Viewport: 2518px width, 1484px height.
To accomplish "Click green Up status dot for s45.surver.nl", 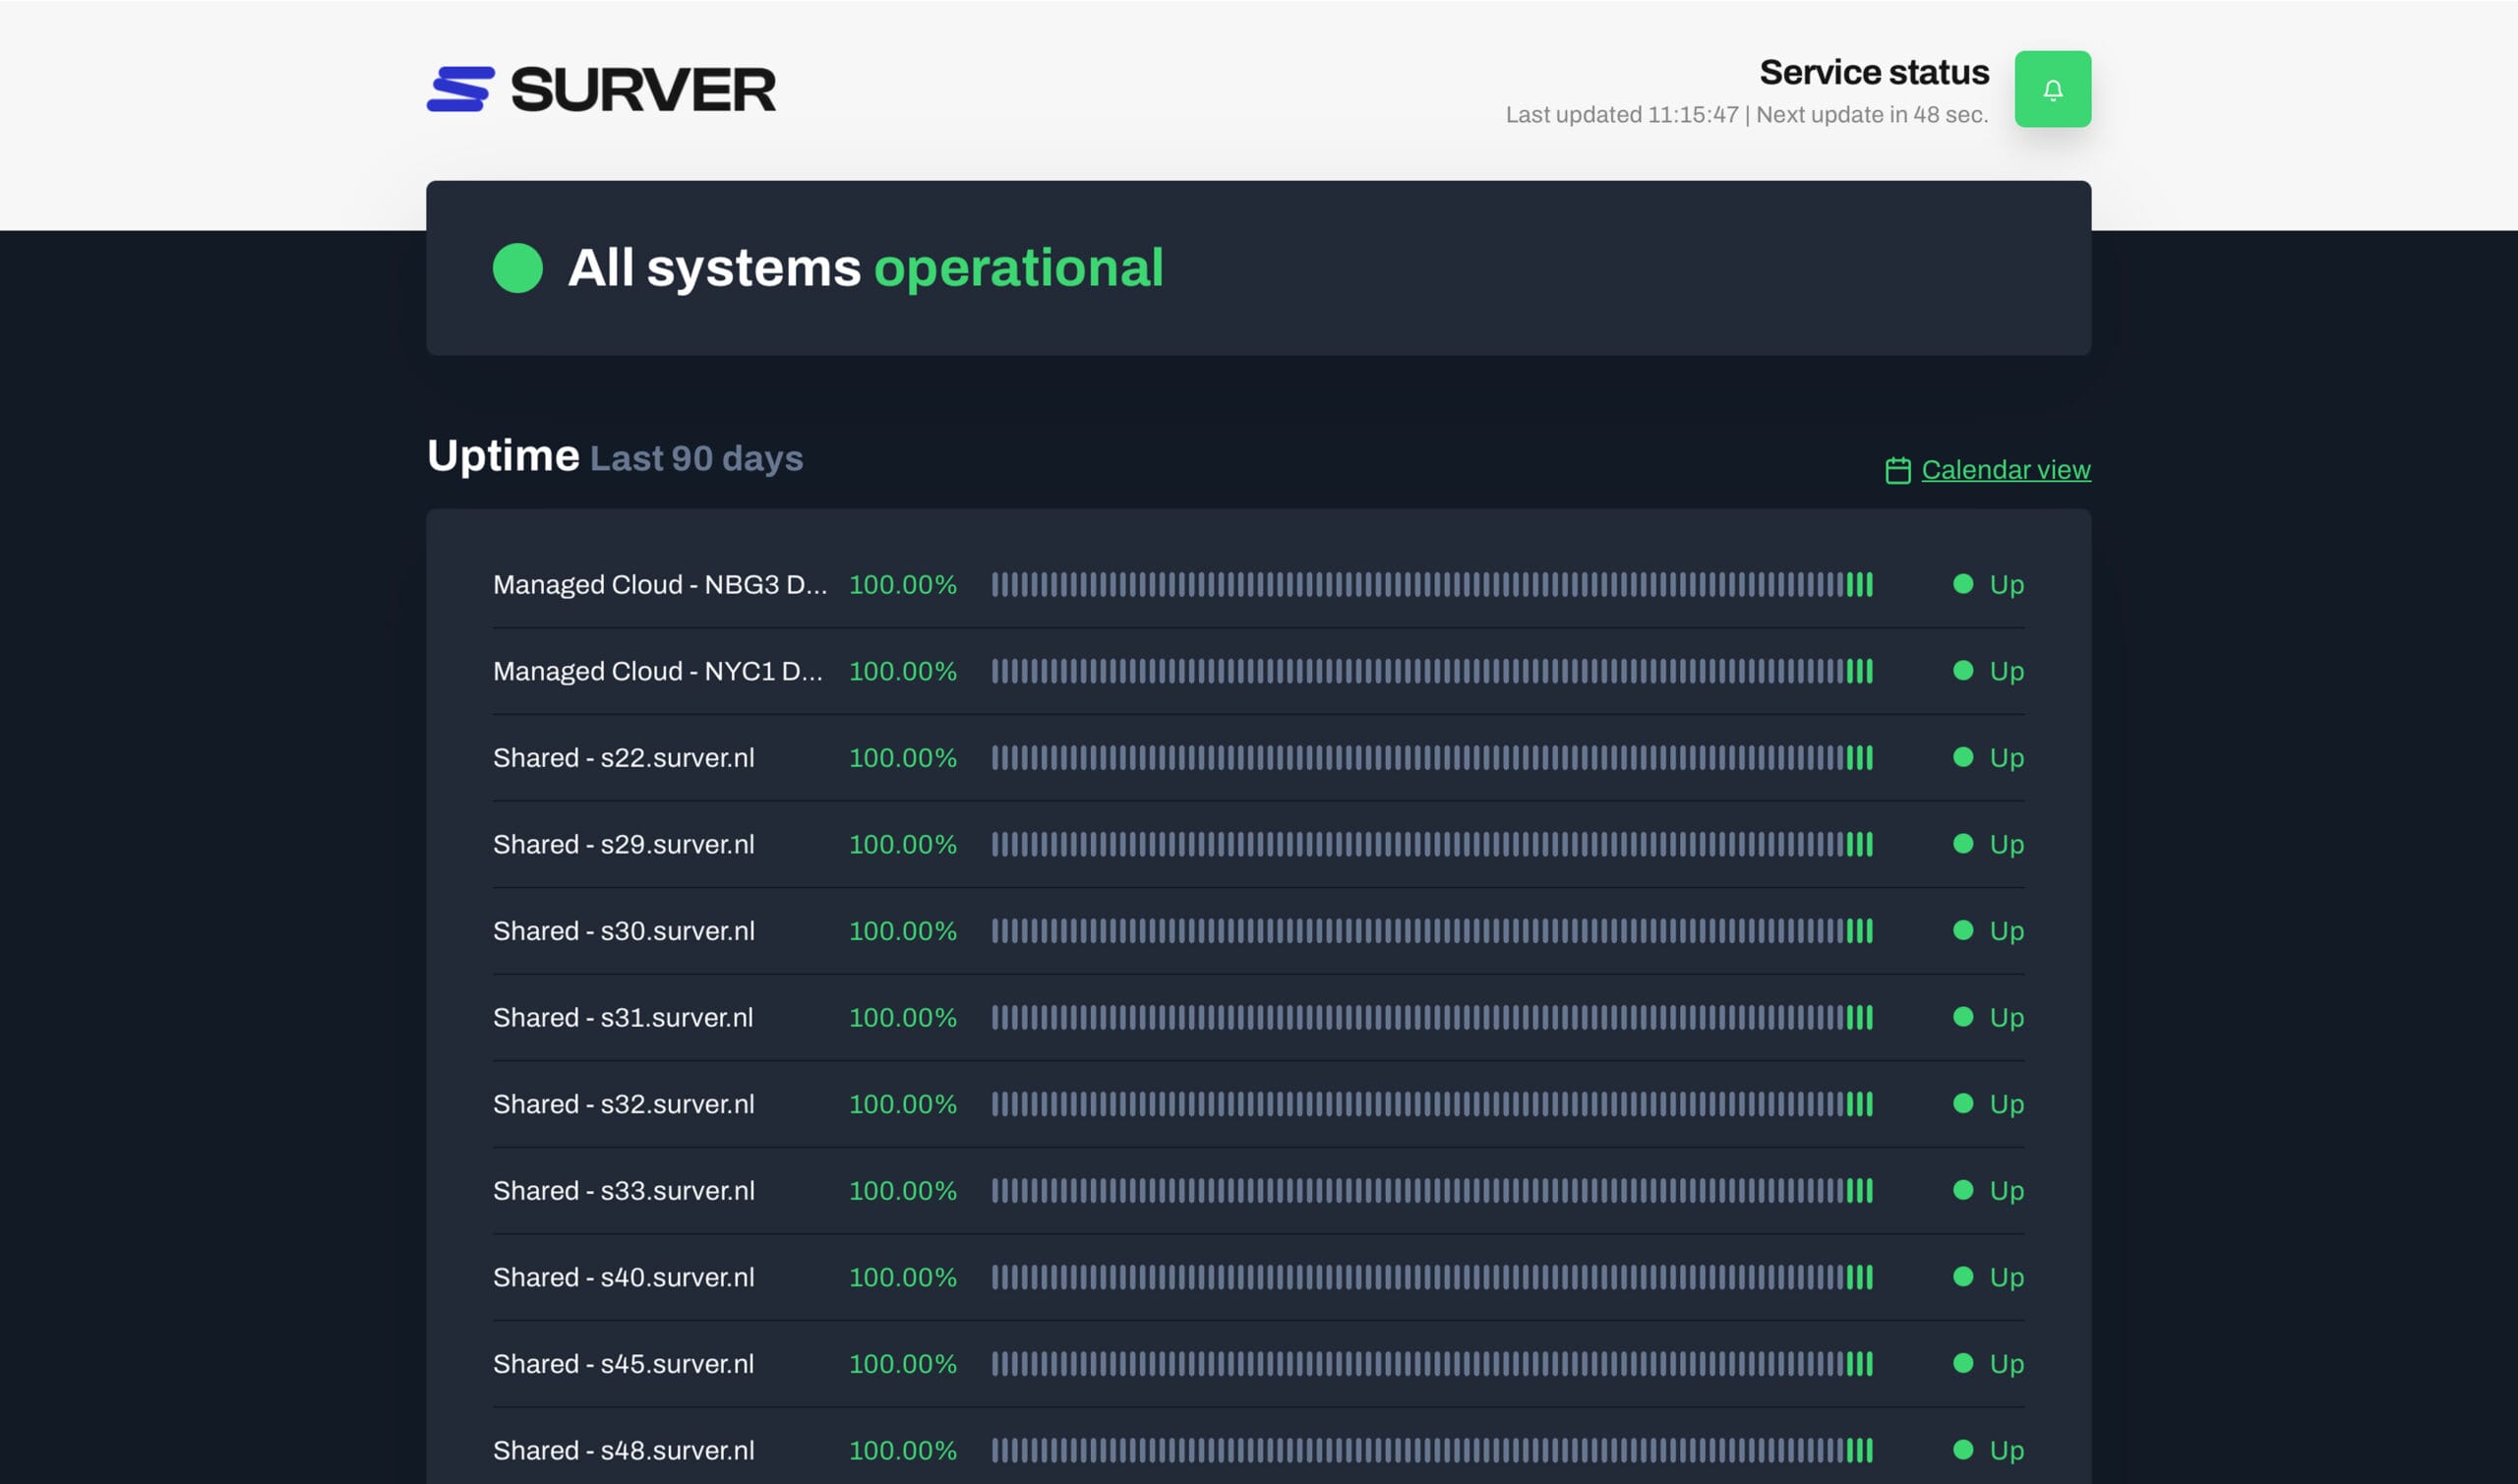I will [1962, 1363].
